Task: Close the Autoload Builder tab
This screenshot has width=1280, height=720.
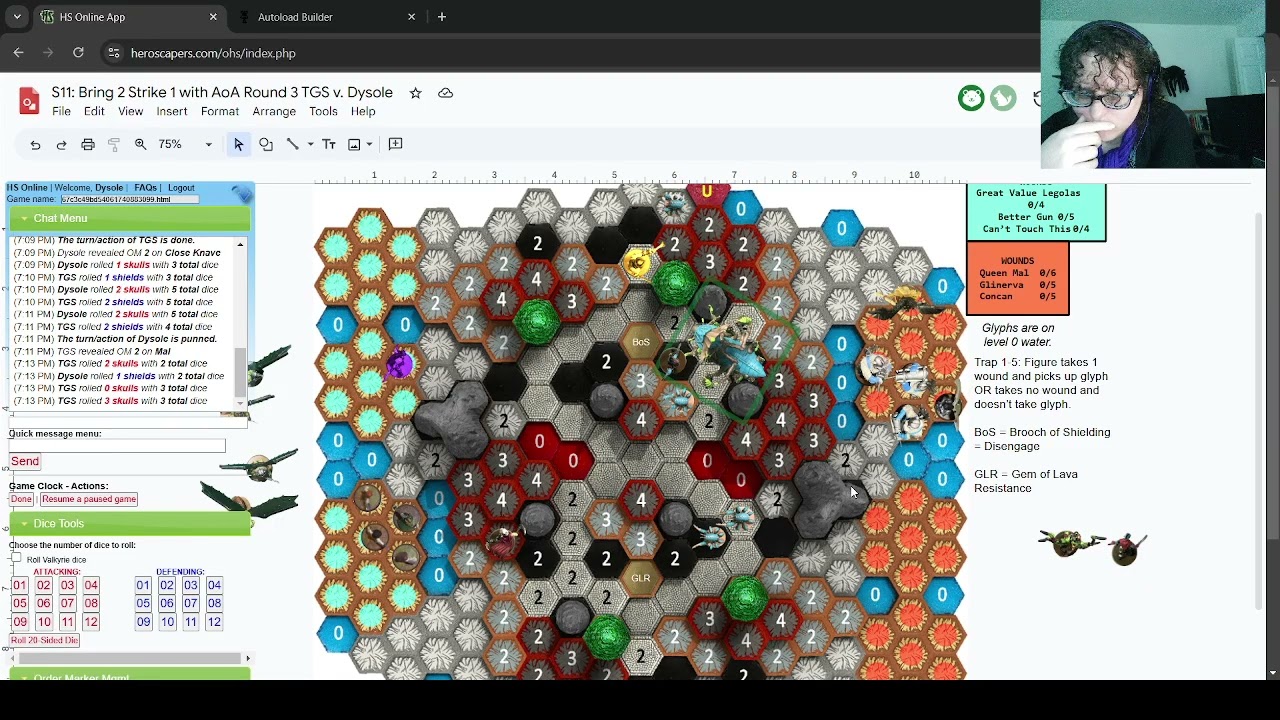Action: point(411,17)
